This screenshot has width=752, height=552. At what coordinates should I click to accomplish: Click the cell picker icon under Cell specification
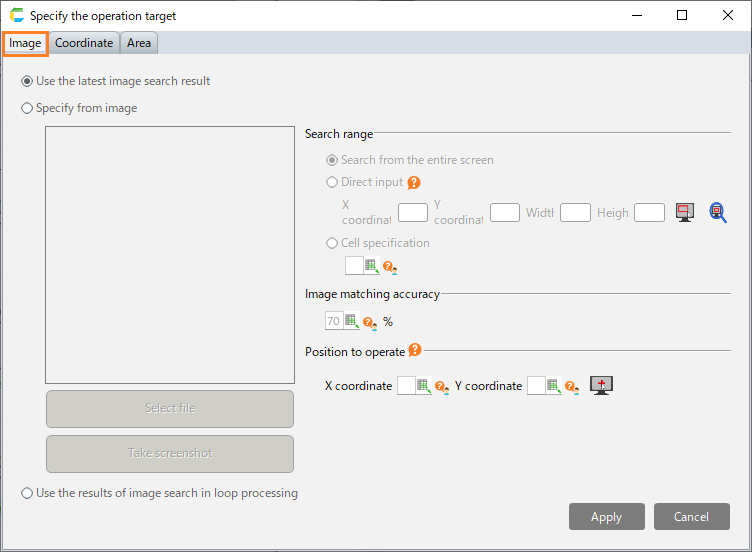pyautogui.click(x=372, y=266)
